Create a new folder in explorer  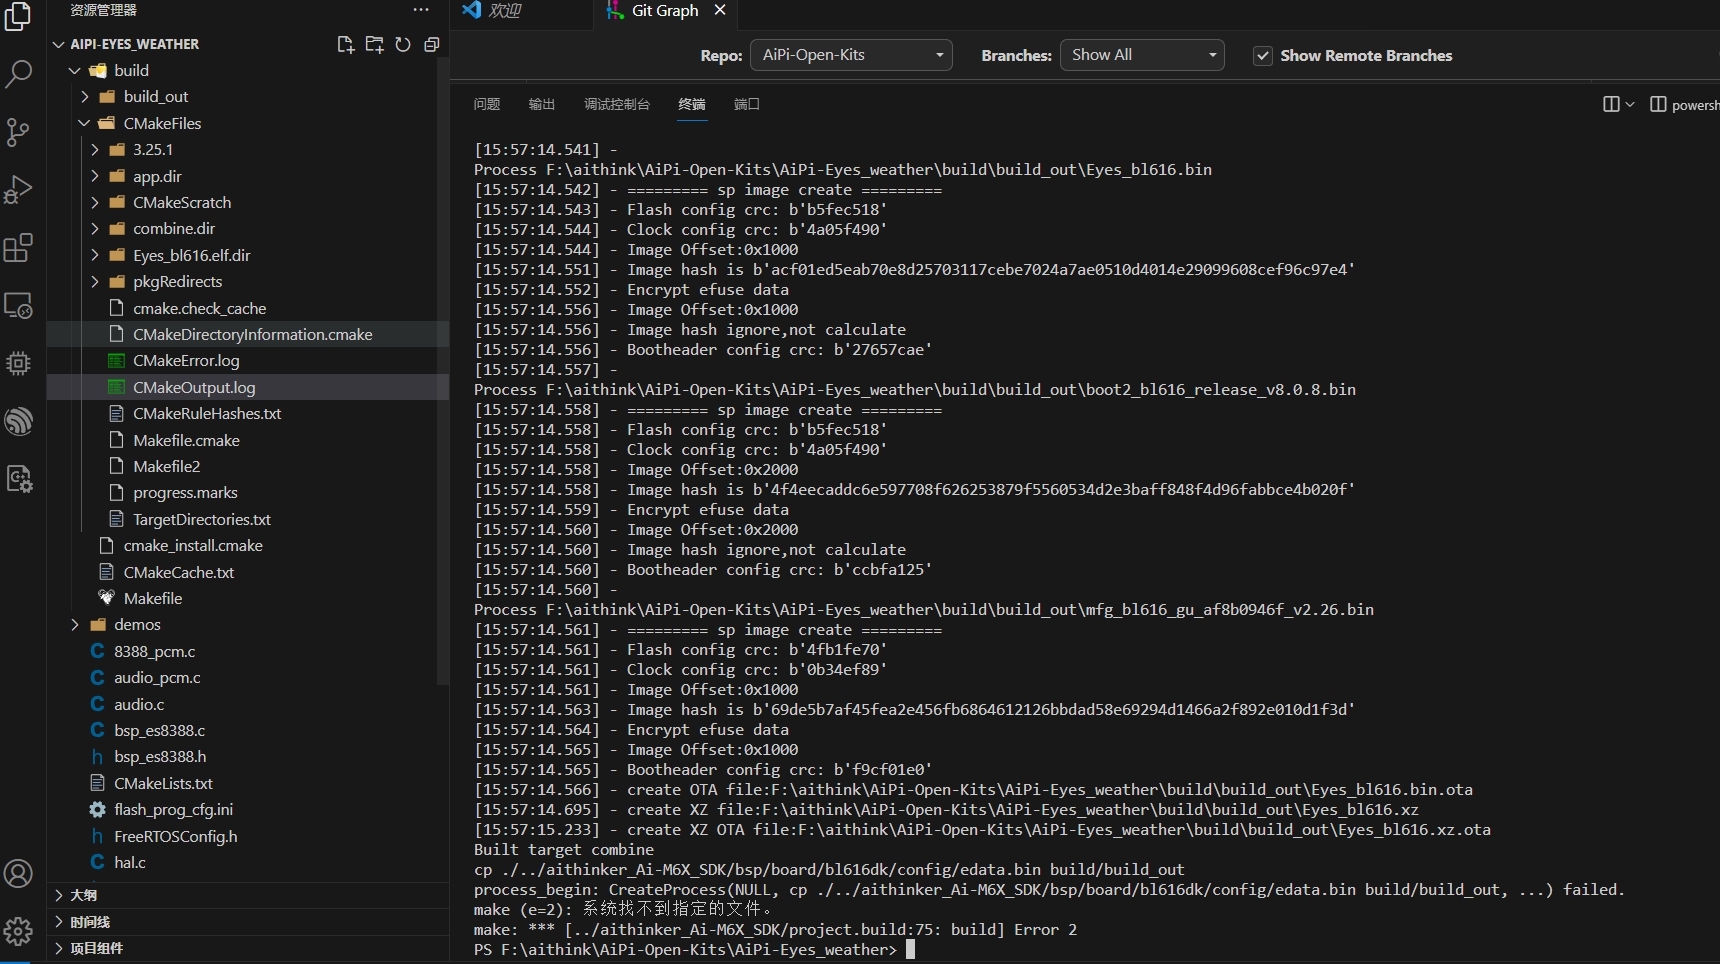click(x=374, y=44)
